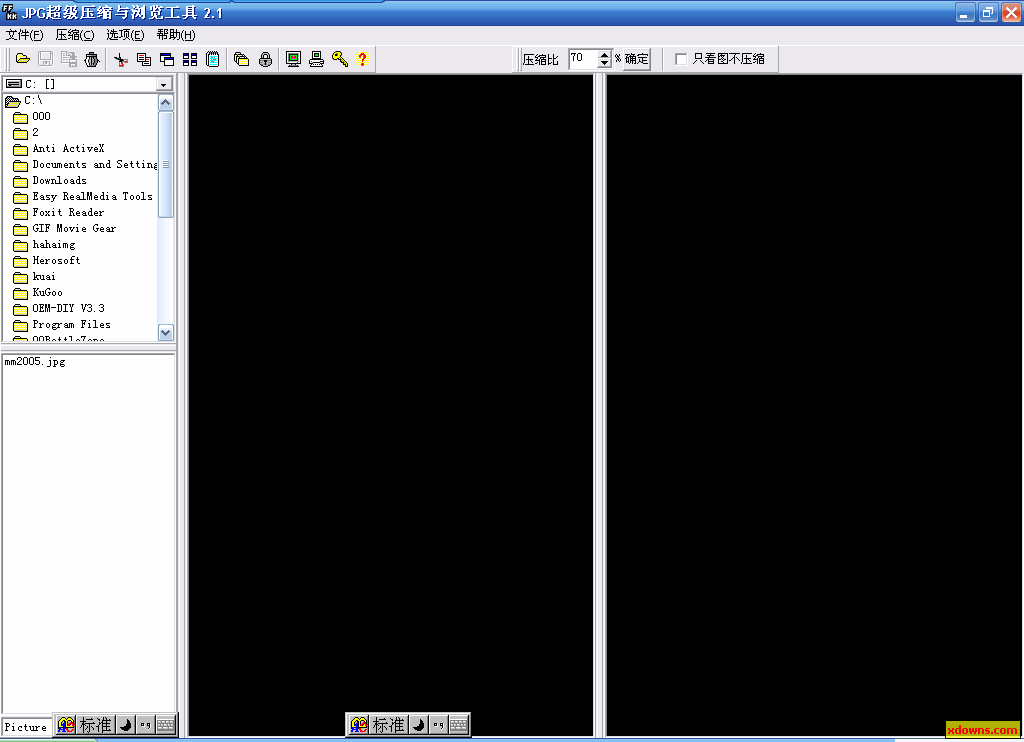This screenshot has height=742, width=1024.
Task: Enable the 只看图不压缩 checkbox
Action: click(x=680, y=59)
